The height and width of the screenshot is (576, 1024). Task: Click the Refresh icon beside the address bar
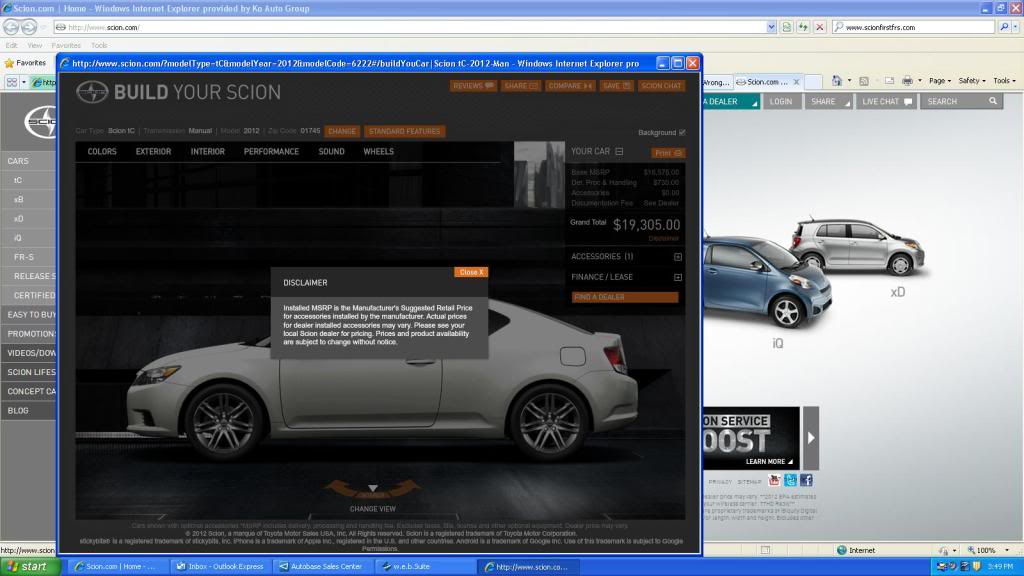[803, 27]
